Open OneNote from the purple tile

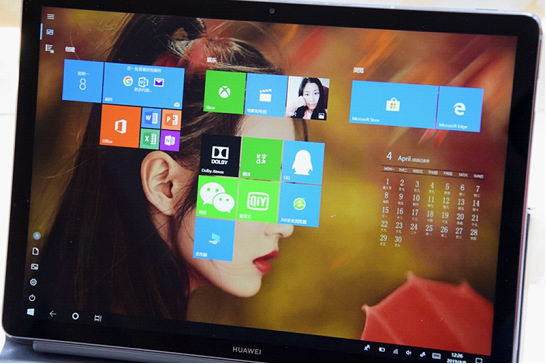pyautogui.click(x=170, y=141)
